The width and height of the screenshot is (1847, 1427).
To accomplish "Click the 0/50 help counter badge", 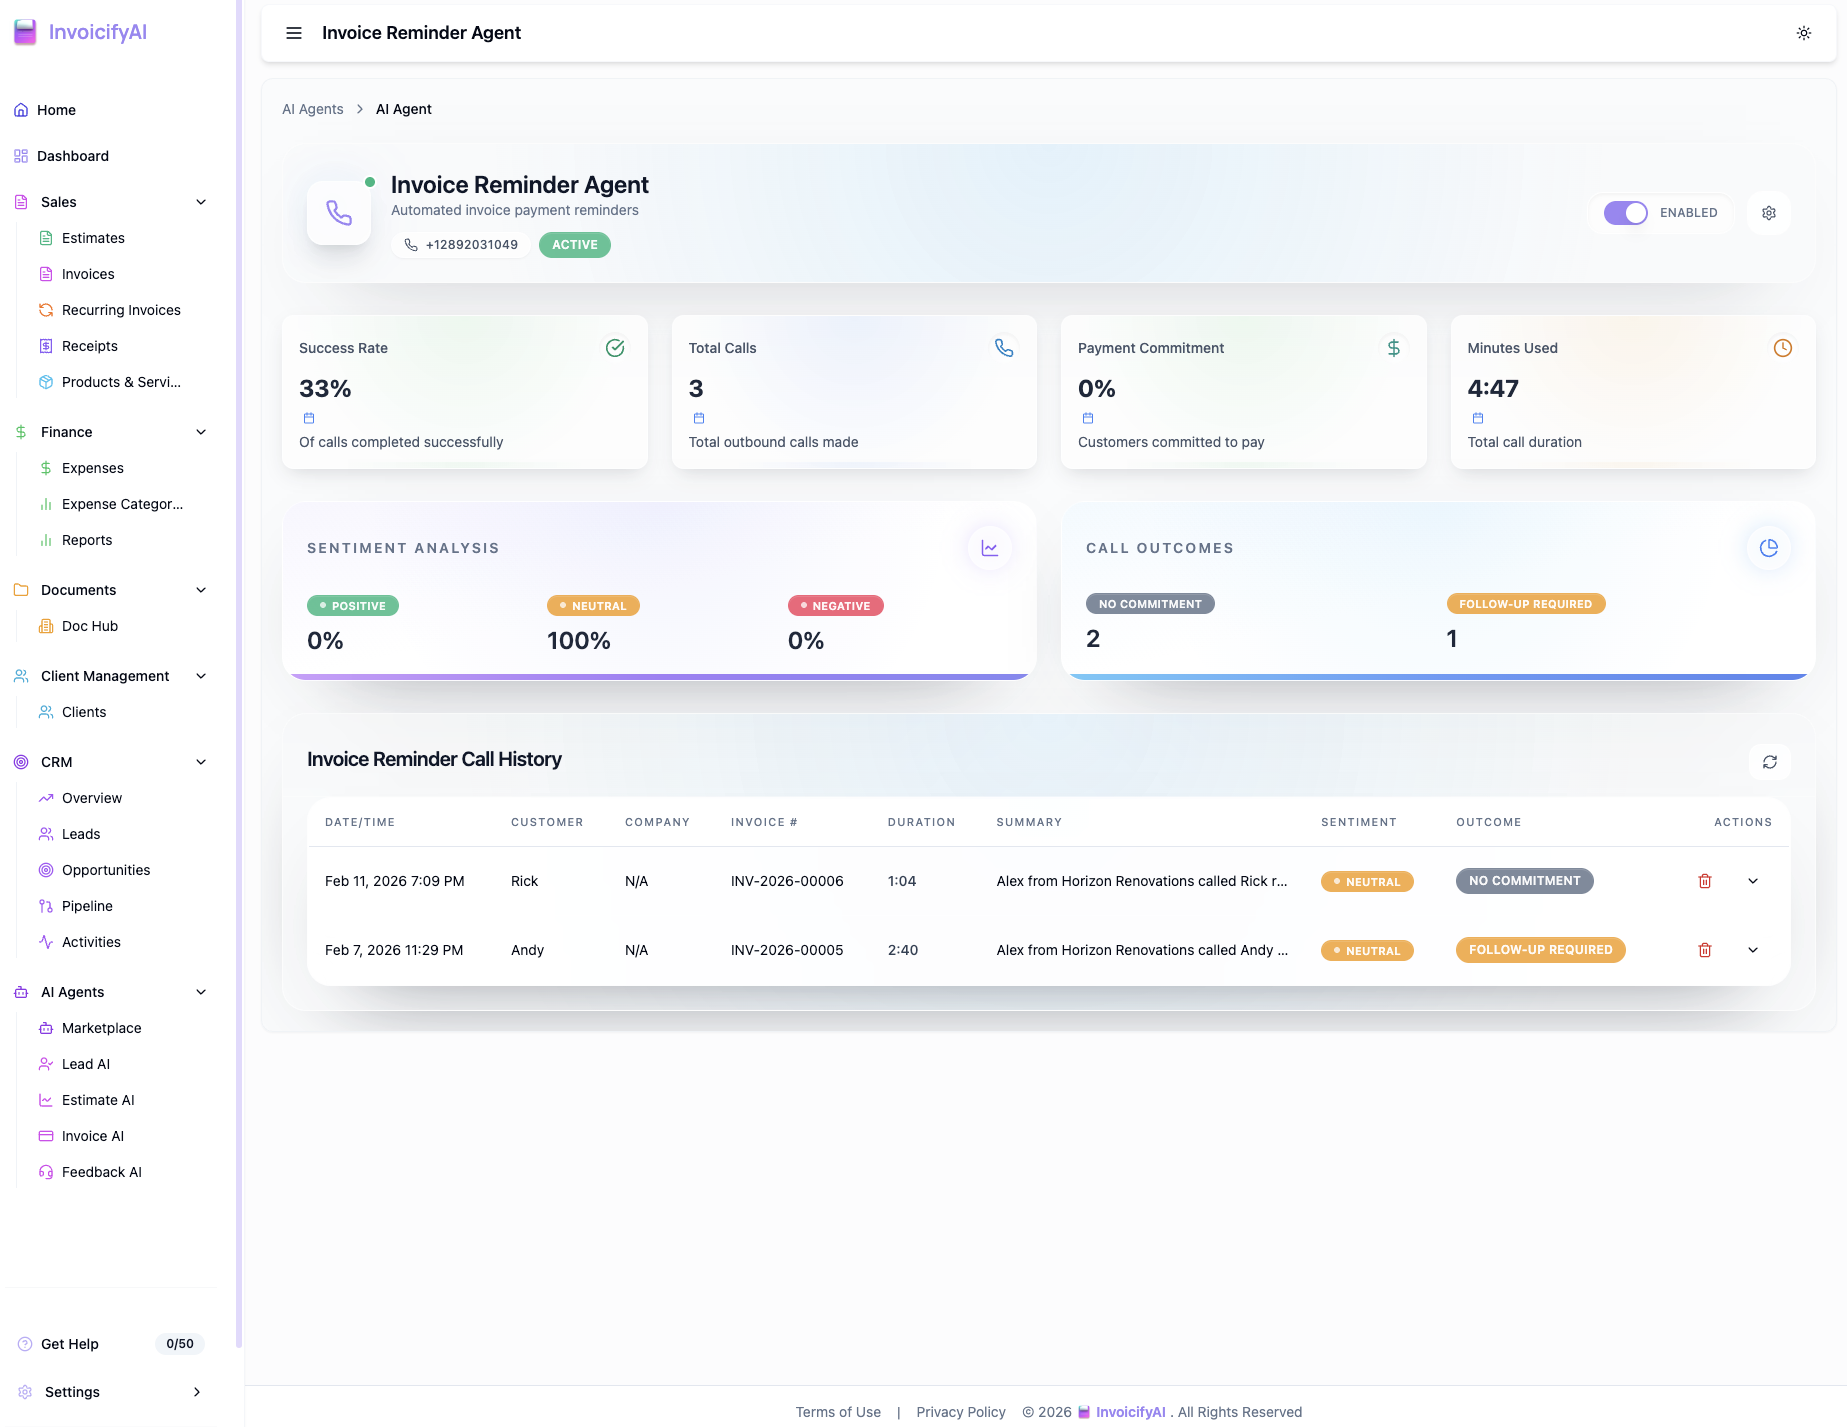I will (x=180, y=1344).
